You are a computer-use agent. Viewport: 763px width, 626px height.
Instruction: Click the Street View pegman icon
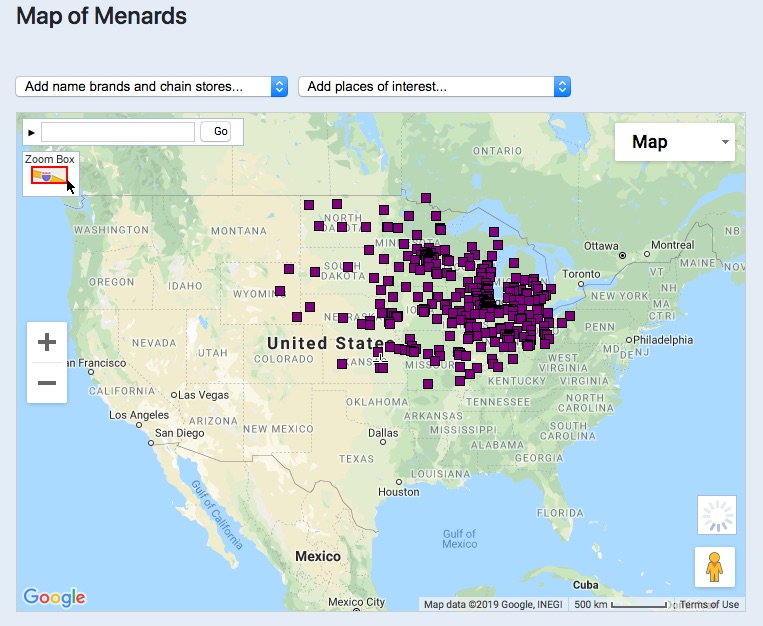click(715, 567)
